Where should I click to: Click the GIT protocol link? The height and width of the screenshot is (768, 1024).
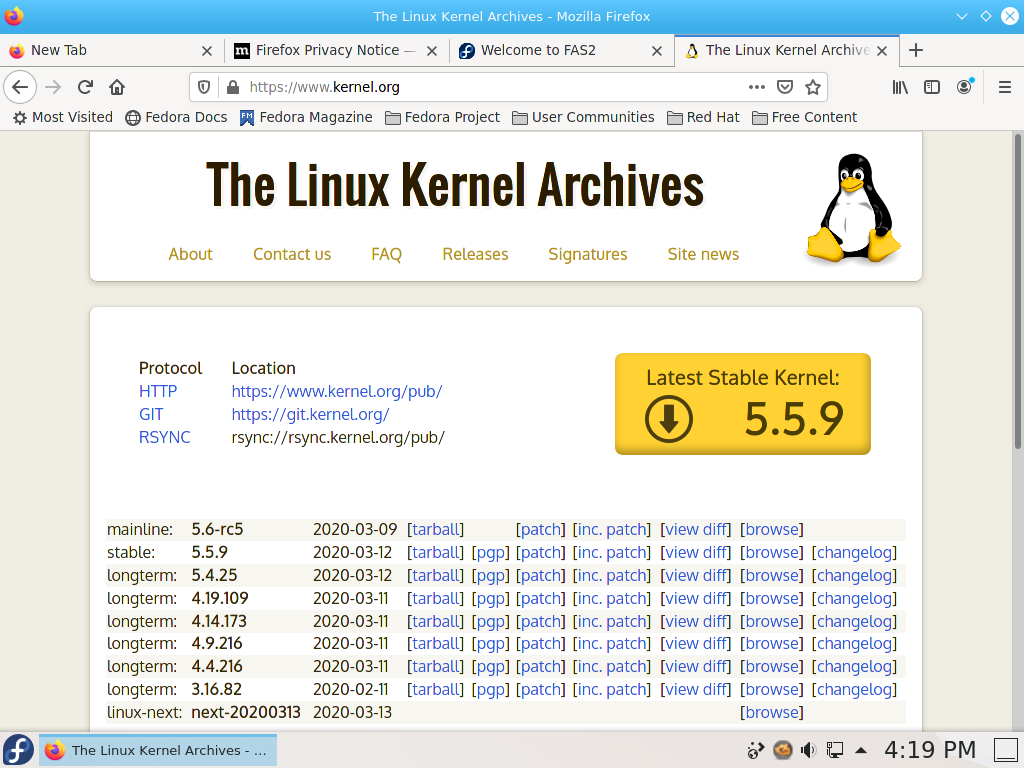(151, 414)
